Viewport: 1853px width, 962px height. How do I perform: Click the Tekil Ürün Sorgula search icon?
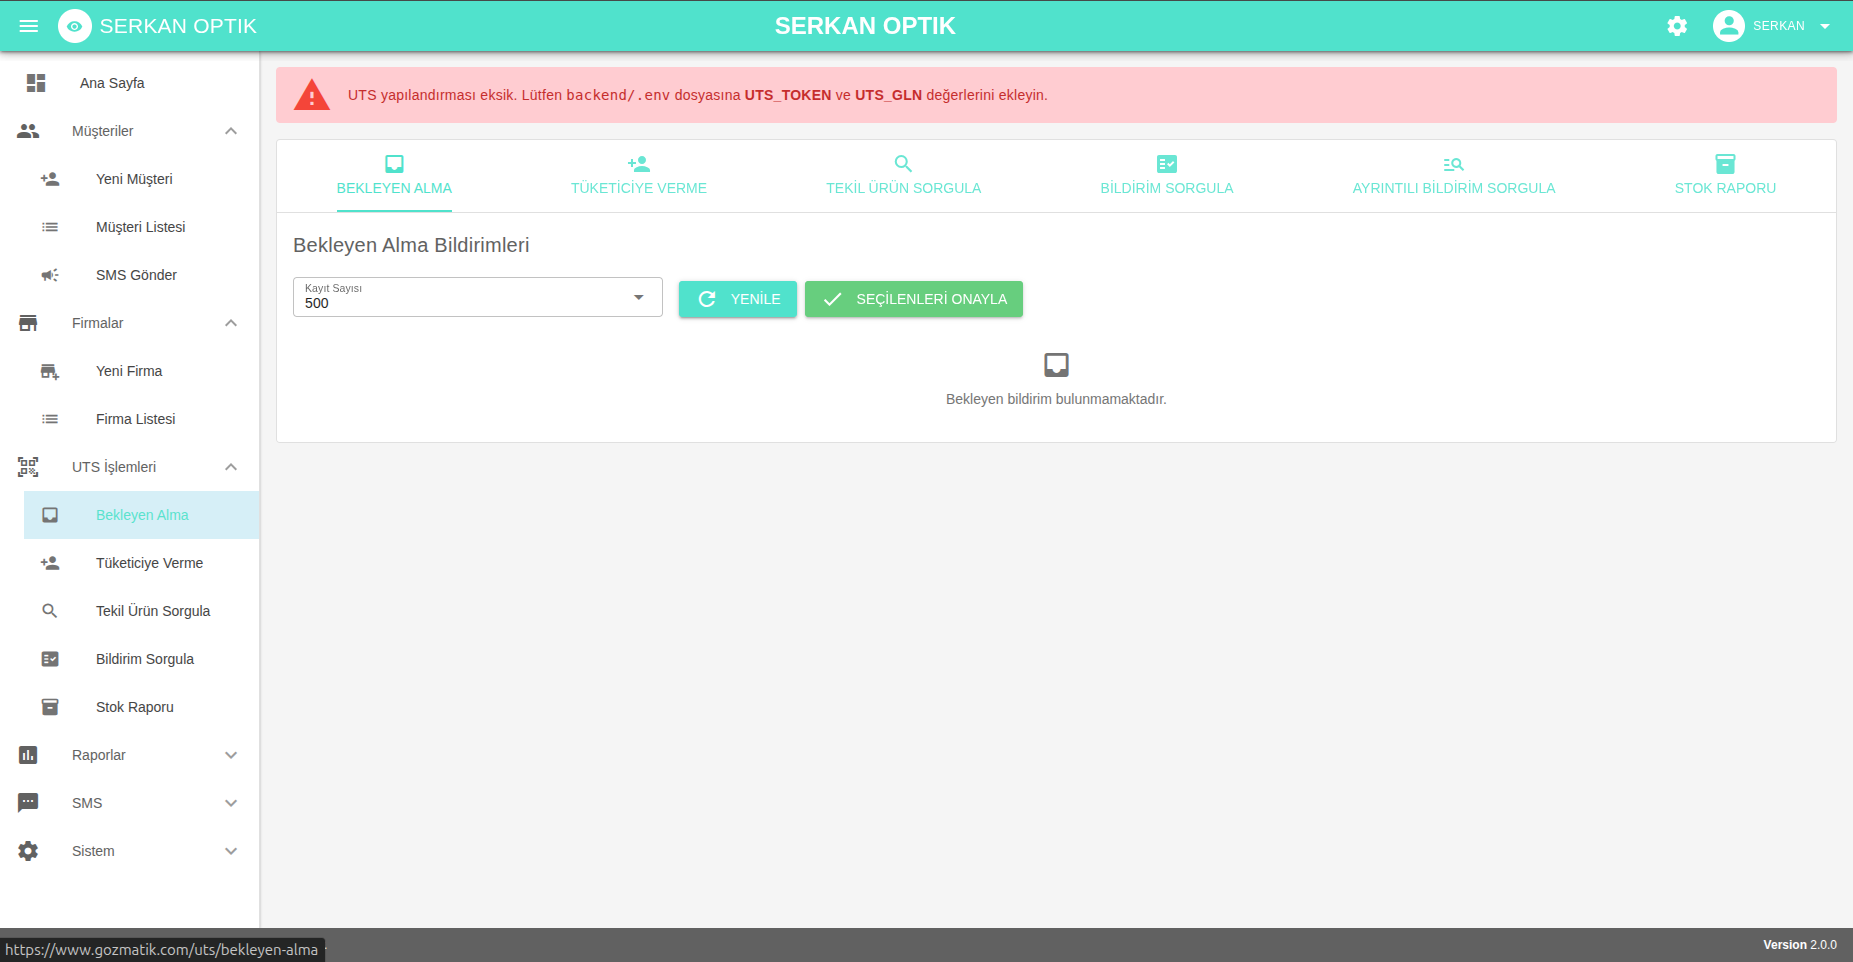coord(50,611)
